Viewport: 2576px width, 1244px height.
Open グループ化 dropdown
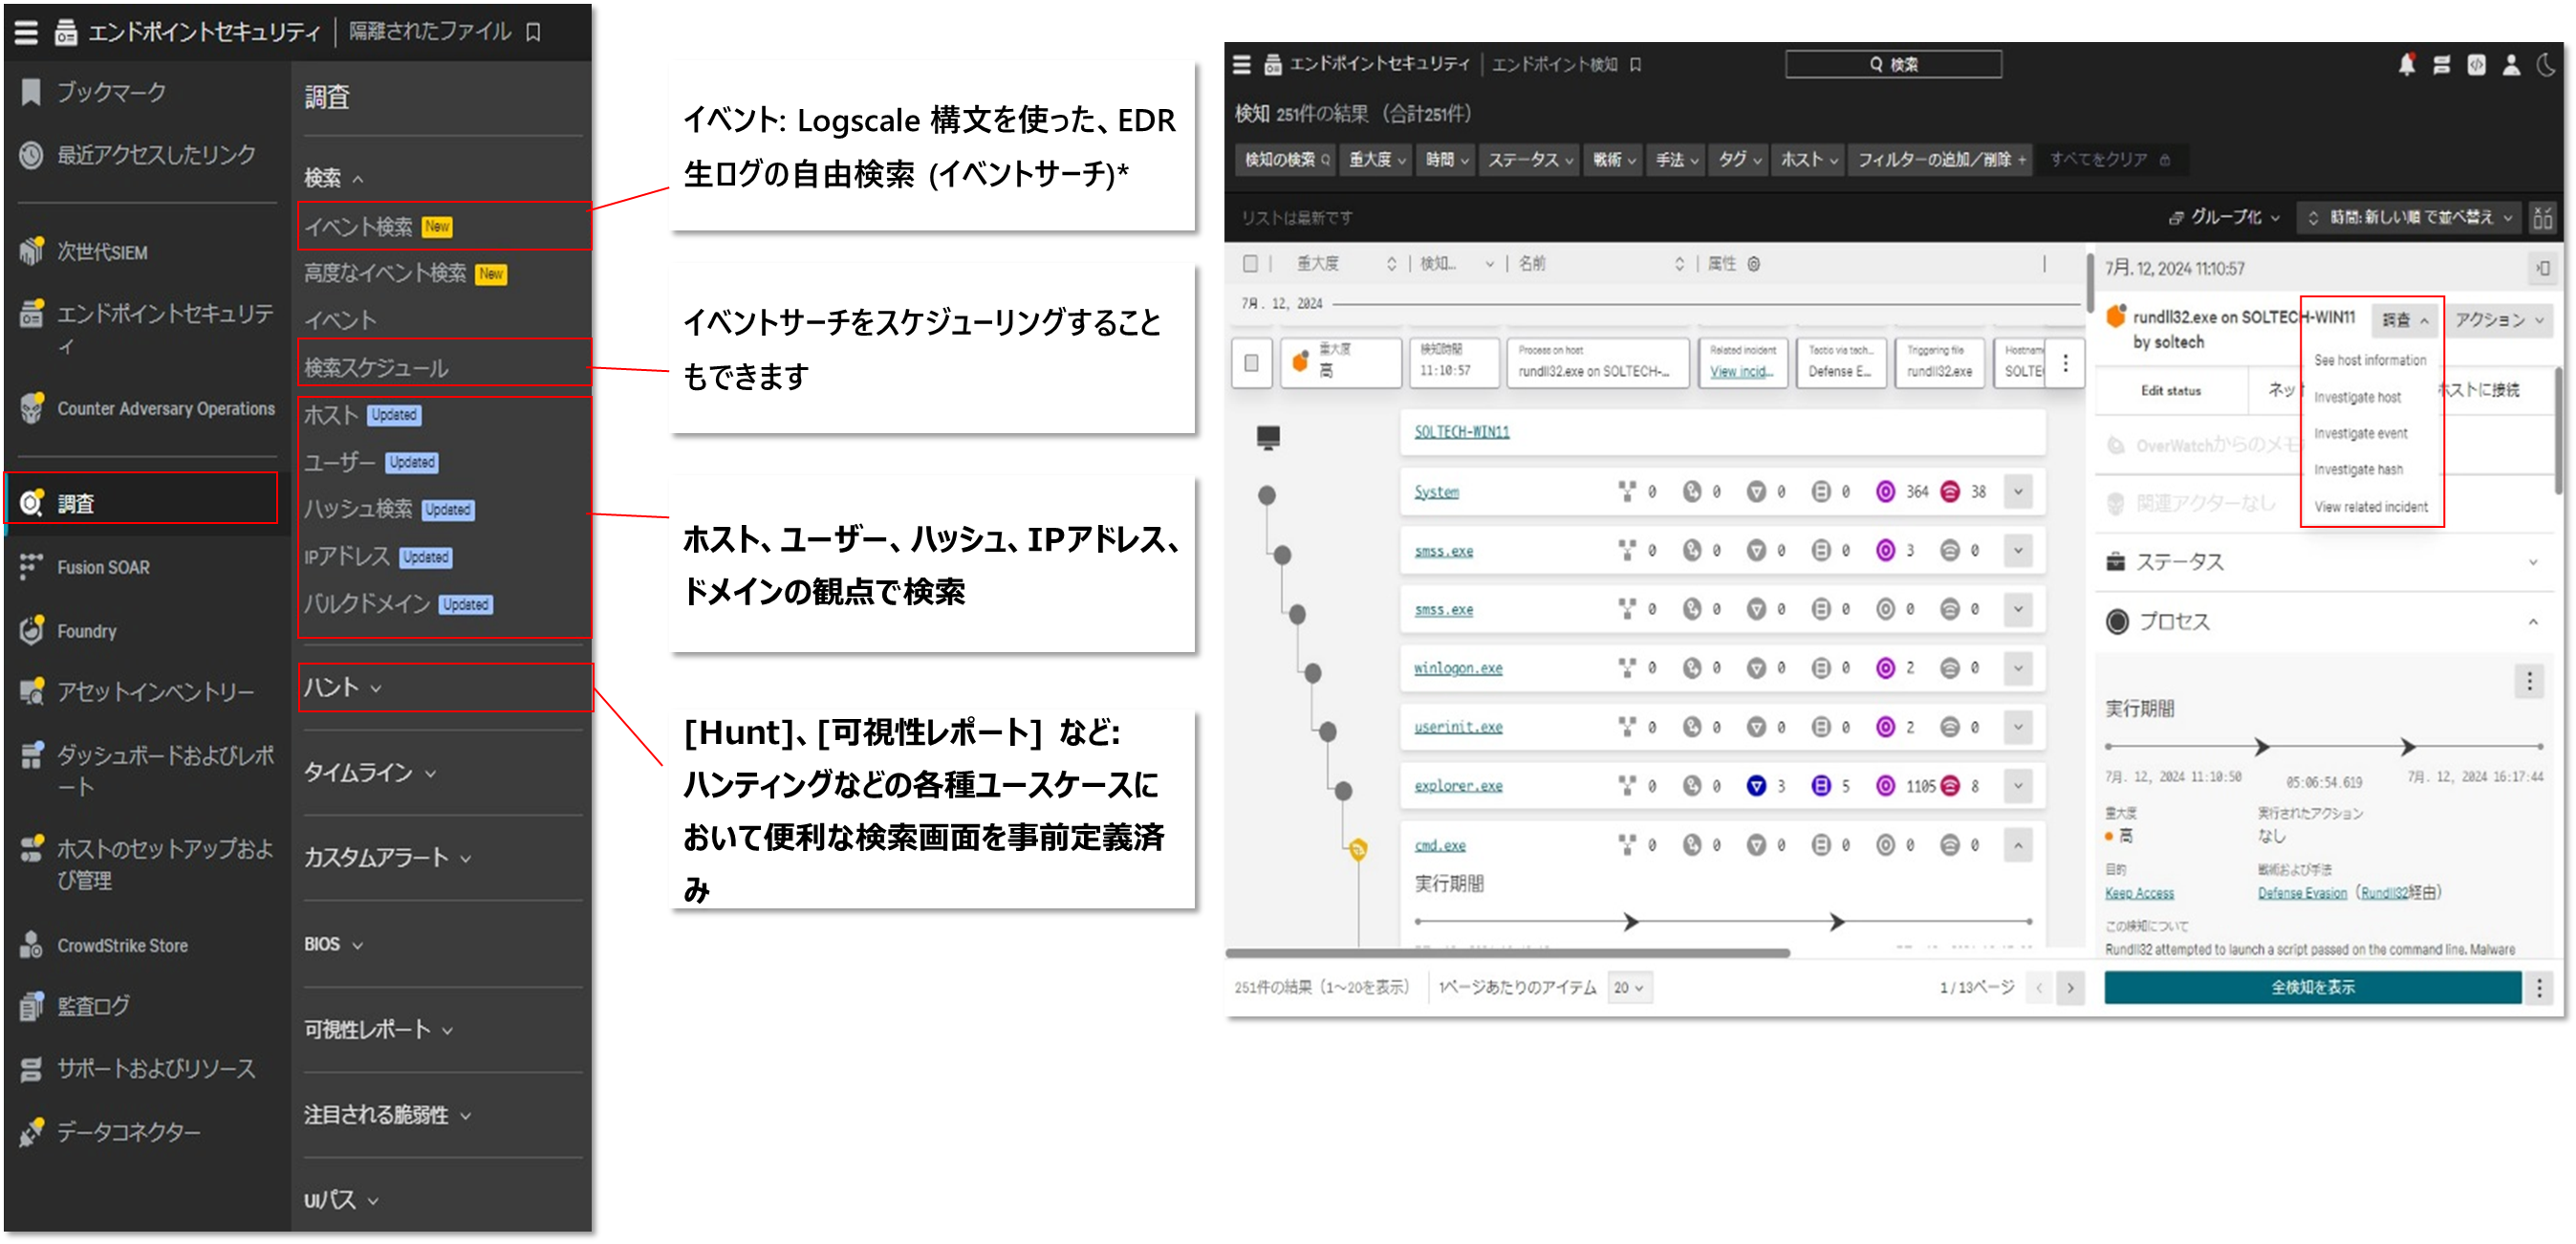click(2224, 217)
